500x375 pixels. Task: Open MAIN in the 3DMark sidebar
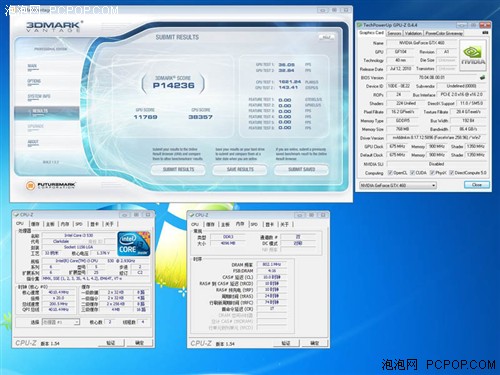(x=32, y=66)
